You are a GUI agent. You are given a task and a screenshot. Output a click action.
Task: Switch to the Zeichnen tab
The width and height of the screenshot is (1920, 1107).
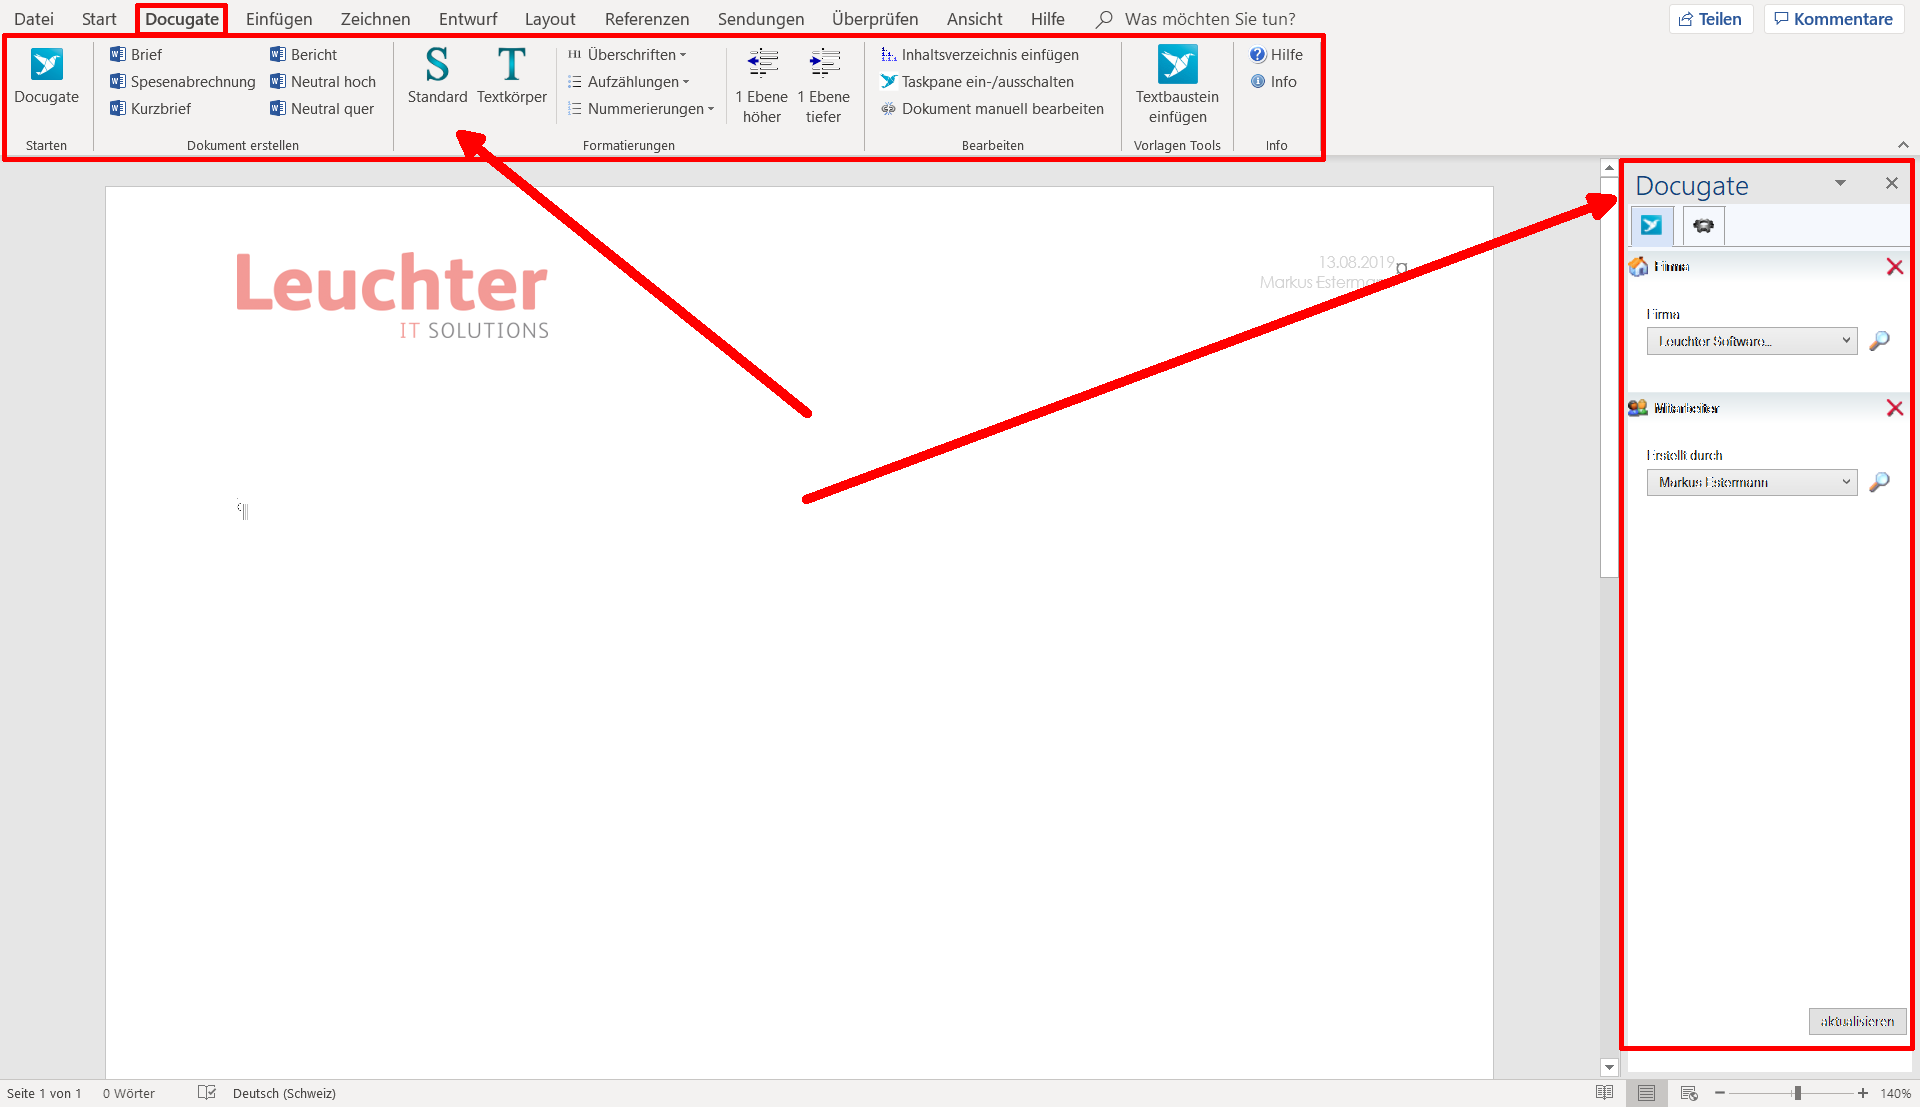coord(375,19)
